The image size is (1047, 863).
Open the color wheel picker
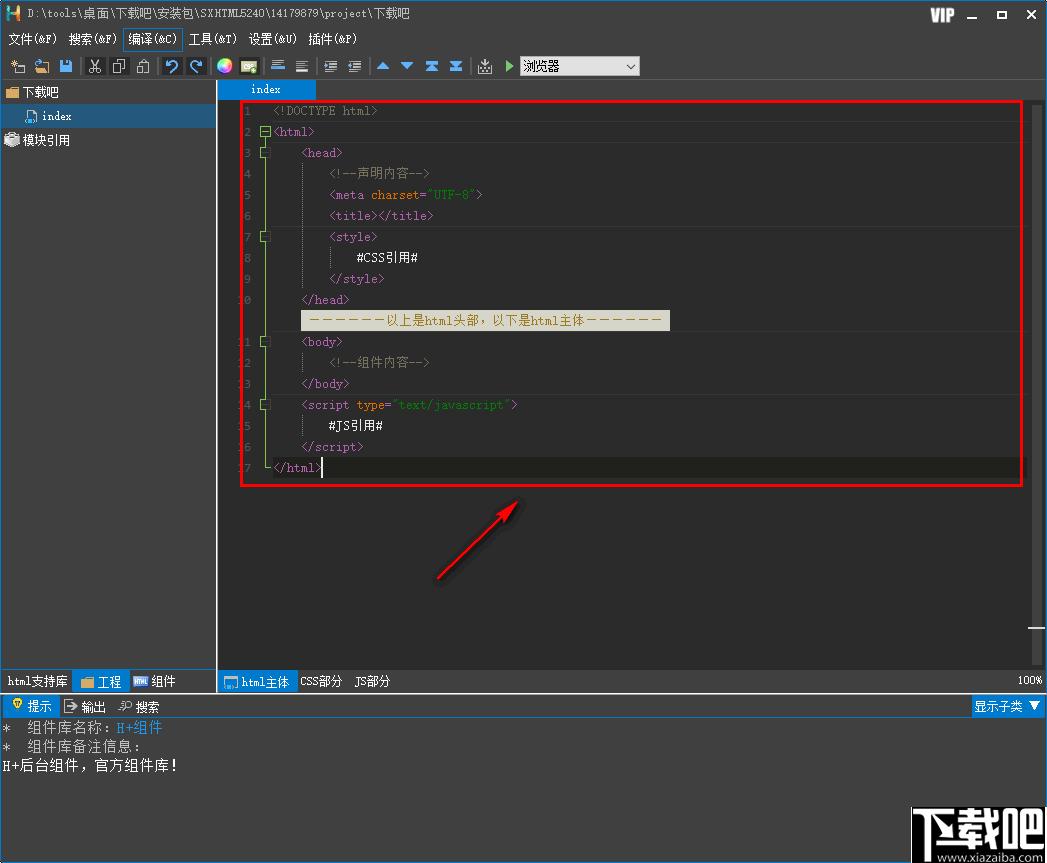pyautogui.click(x=224, y=66)
